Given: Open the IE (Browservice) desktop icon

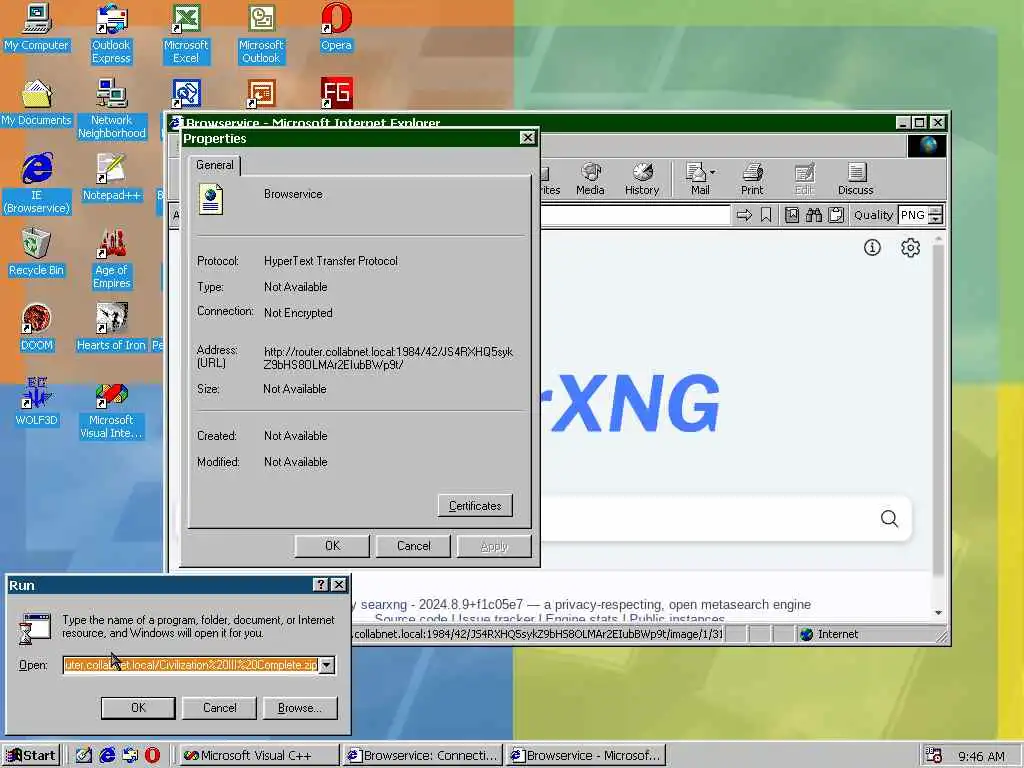Looking at the screenshot, I should point(37,184).
